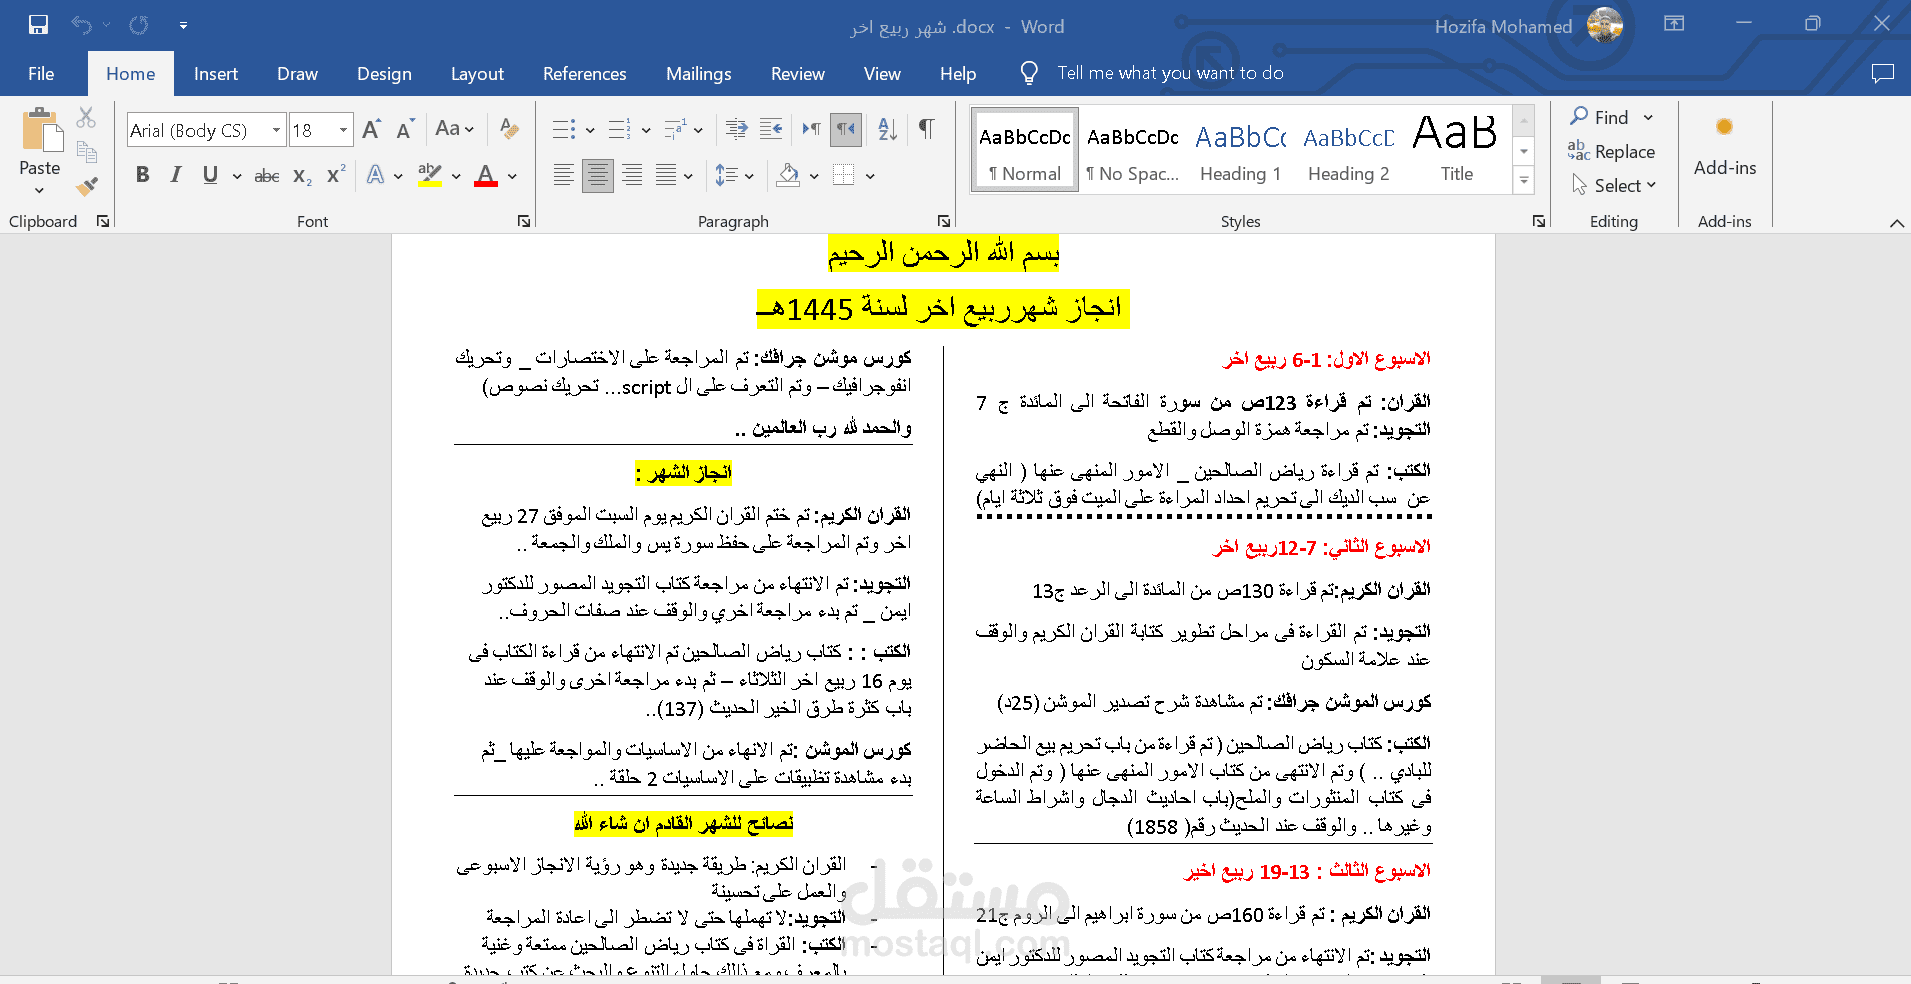Open the Paragraph dialog launcher
Viewport: 1911px width, 984px height.
(944, 221)
